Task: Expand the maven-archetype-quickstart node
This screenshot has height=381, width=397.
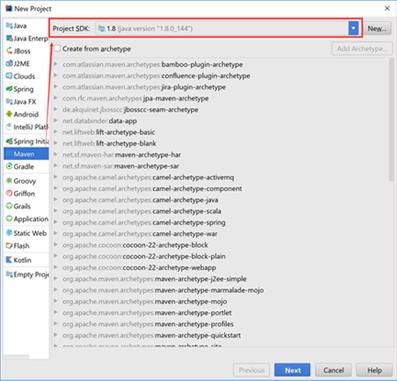Action: point(56,335)
